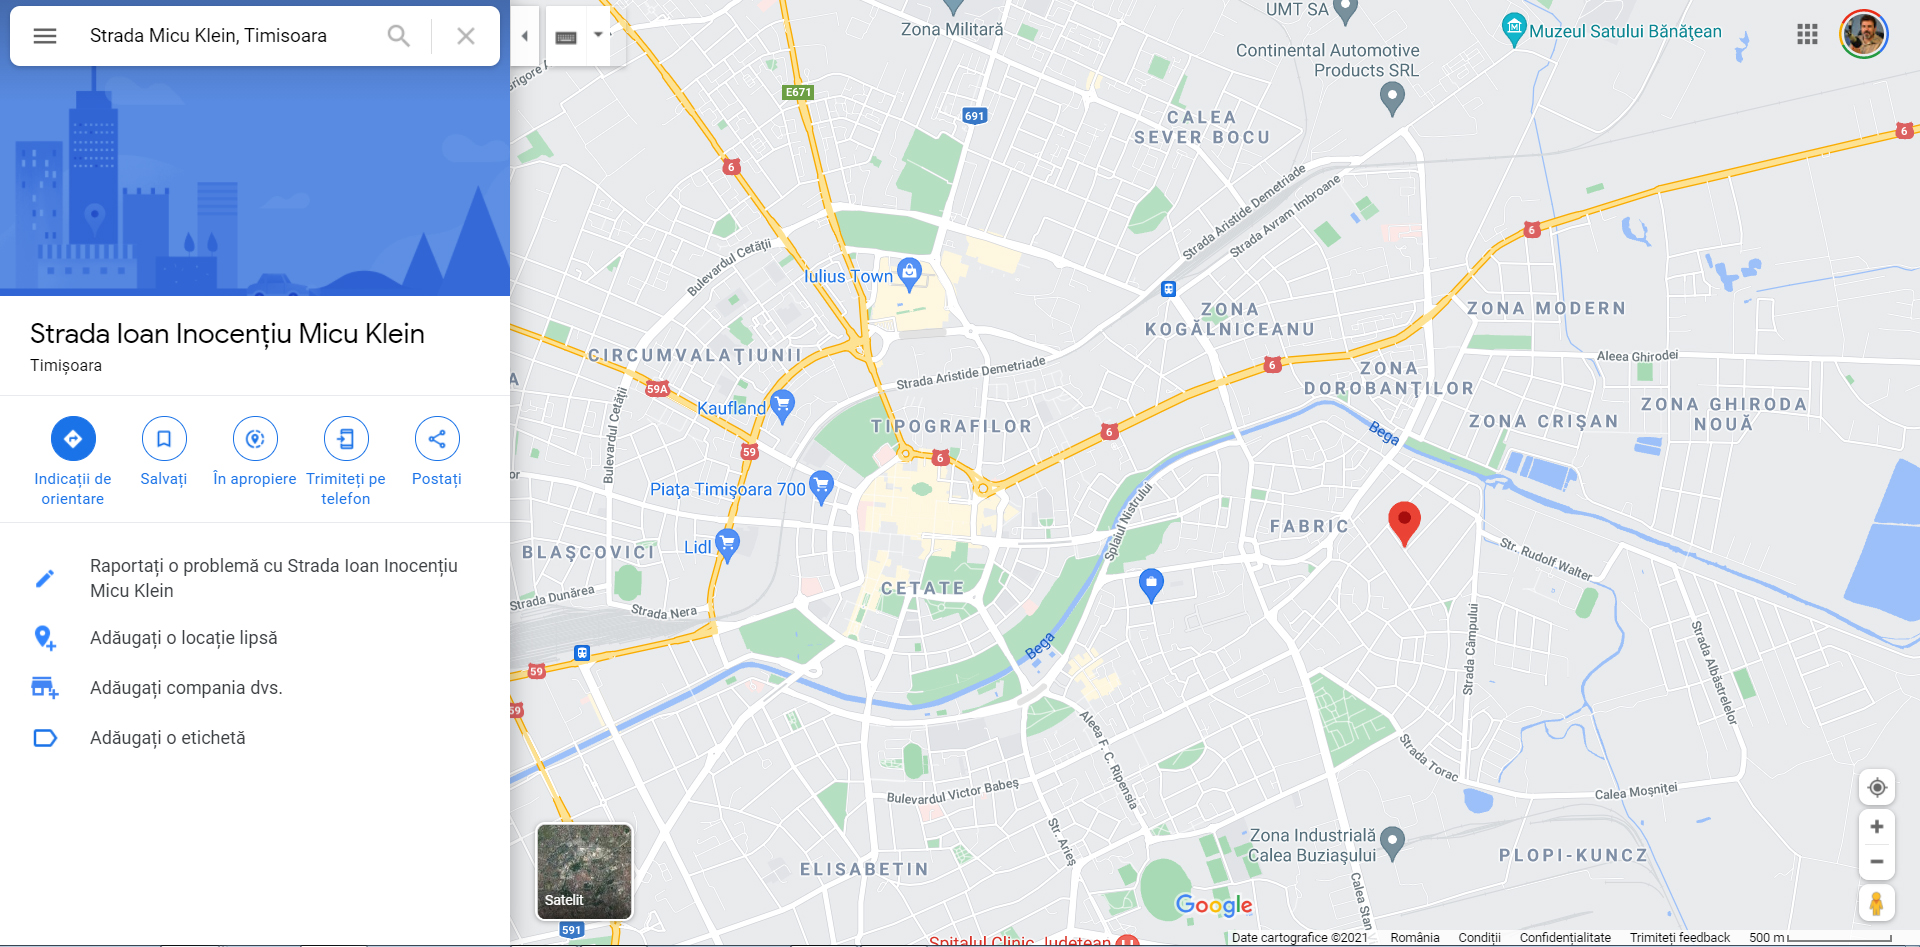
Task: Send to phone with Trimiteți pe telefon
Action: (x=346, y=438)
